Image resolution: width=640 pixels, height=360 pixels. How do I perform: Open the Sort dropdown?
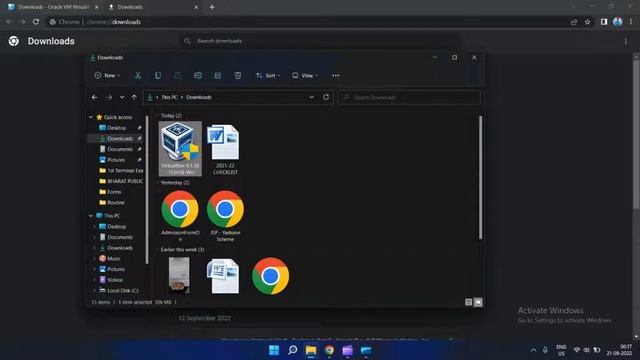click(268, 76)
